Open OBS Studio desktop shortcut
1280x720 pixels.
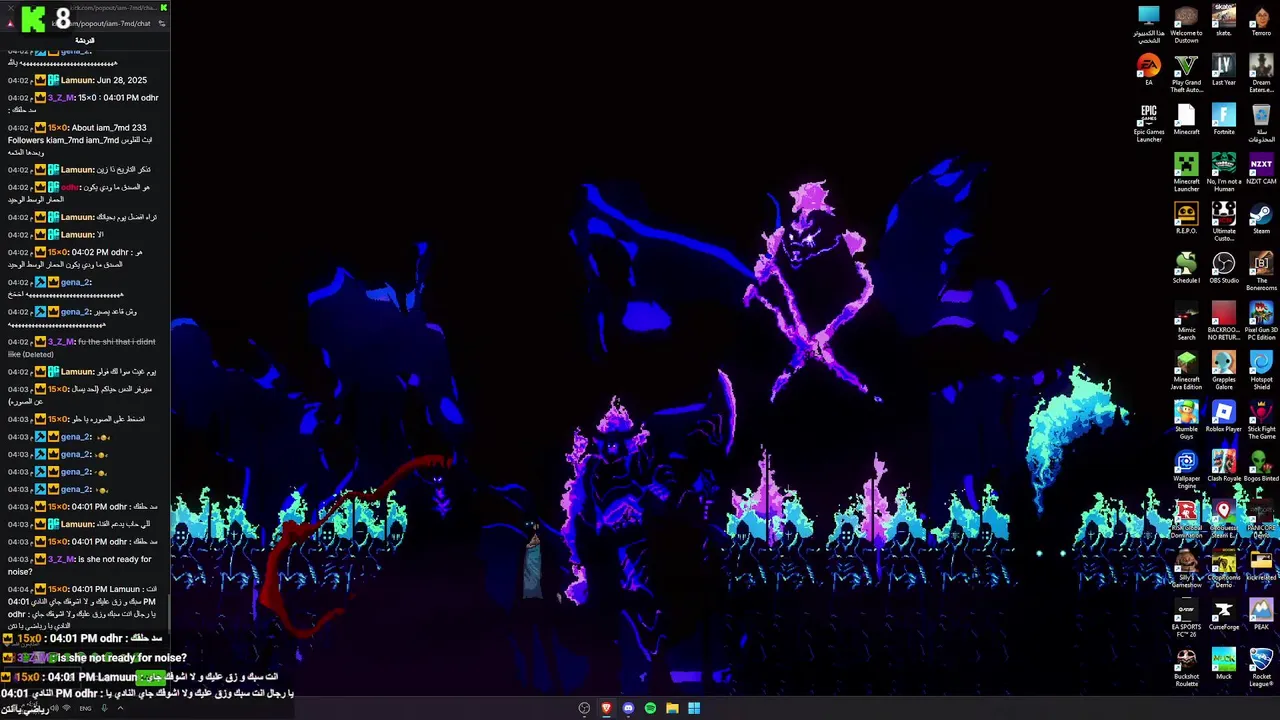point(1224,268)
